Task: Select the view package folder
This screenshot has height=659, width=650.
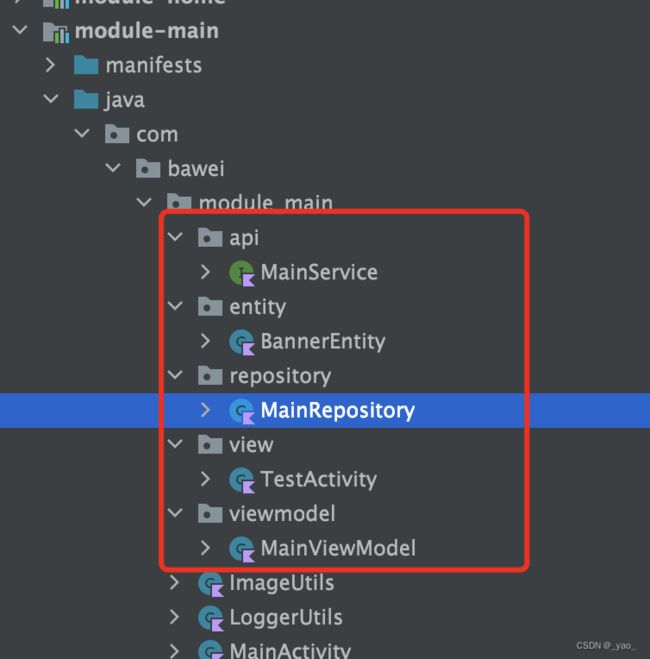Action: pos(210,445)
